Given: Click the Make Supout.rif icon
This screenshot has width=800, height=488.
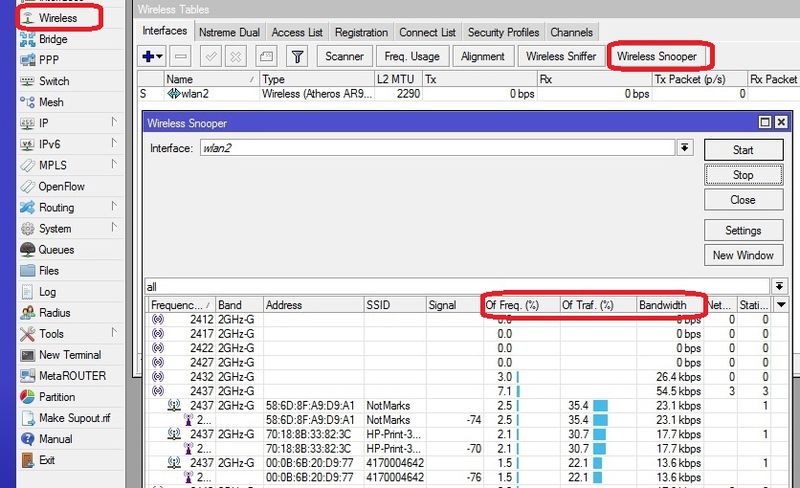Looking at the screenshot, I should [28, 418].
